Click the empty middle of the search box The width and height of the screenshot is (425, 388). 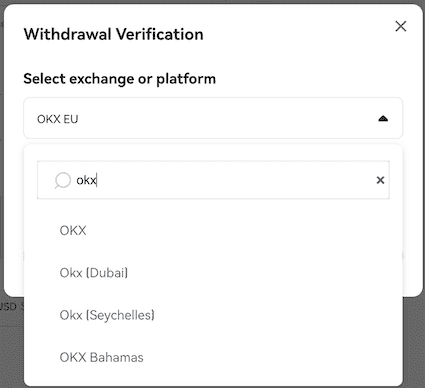pos(233,180)
